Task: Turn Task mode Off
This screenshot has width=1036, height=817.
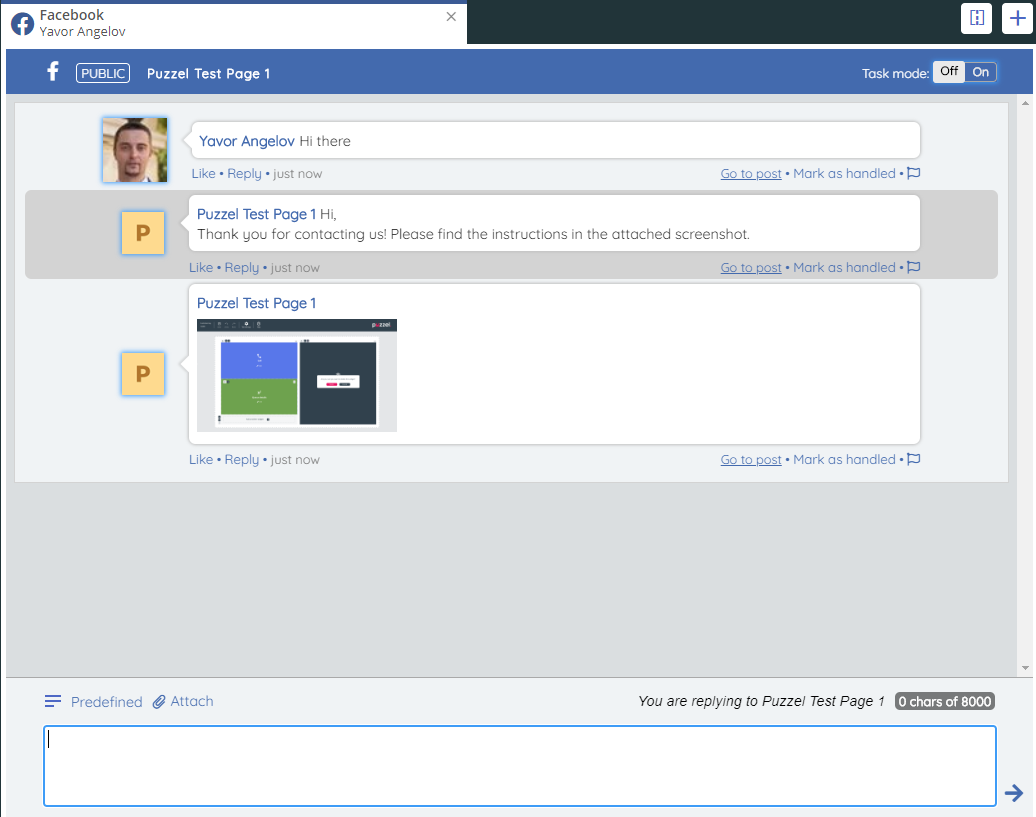Action: [949, 72]
